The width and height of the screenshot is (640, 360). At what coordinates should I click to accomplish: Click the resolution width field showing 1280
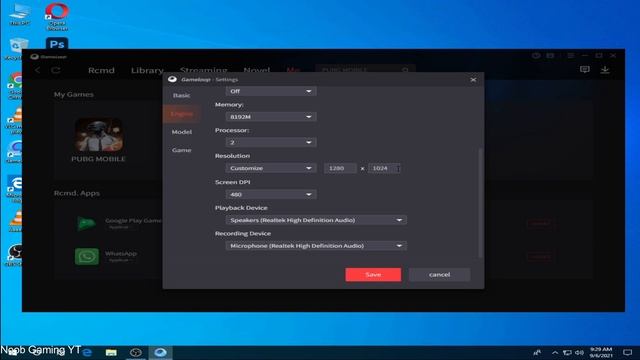[x=340, y=168]
